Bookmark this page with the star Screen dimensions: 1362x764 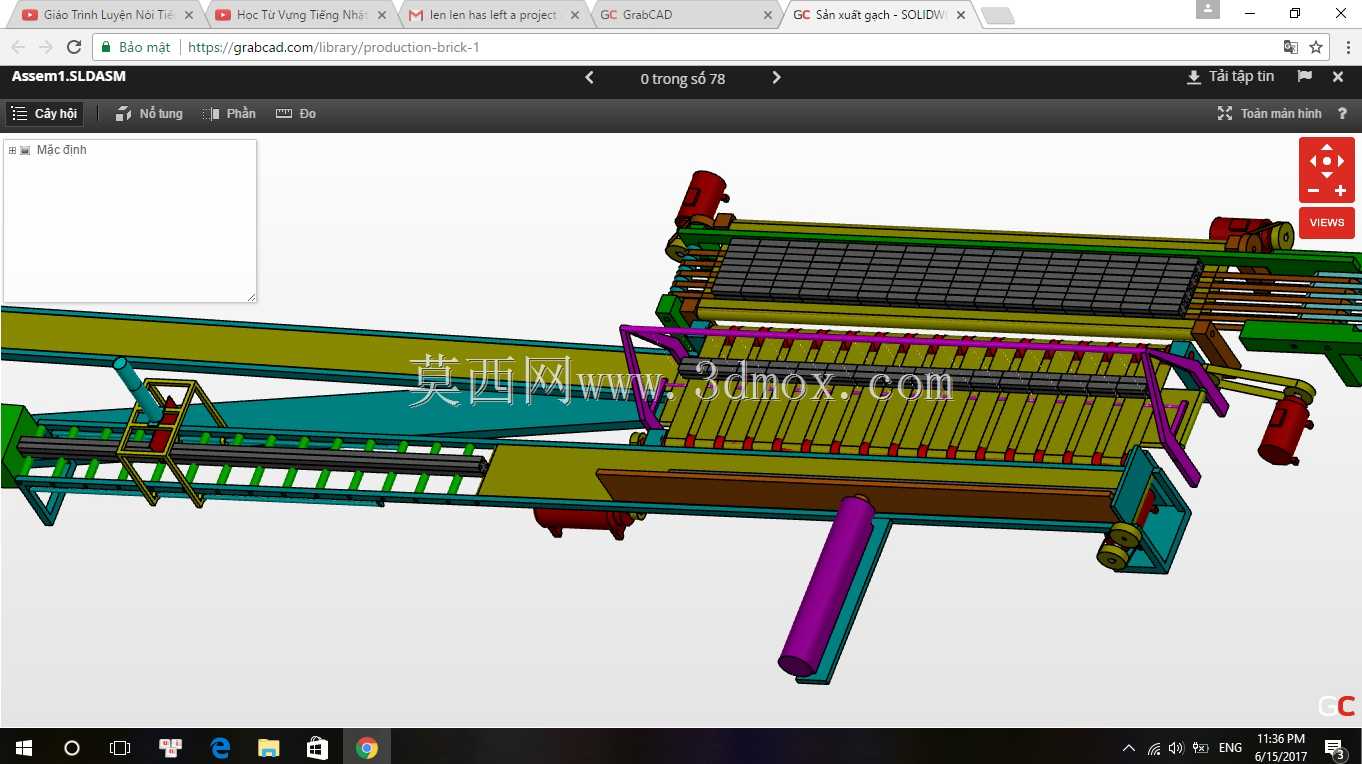pos(1316,47)
